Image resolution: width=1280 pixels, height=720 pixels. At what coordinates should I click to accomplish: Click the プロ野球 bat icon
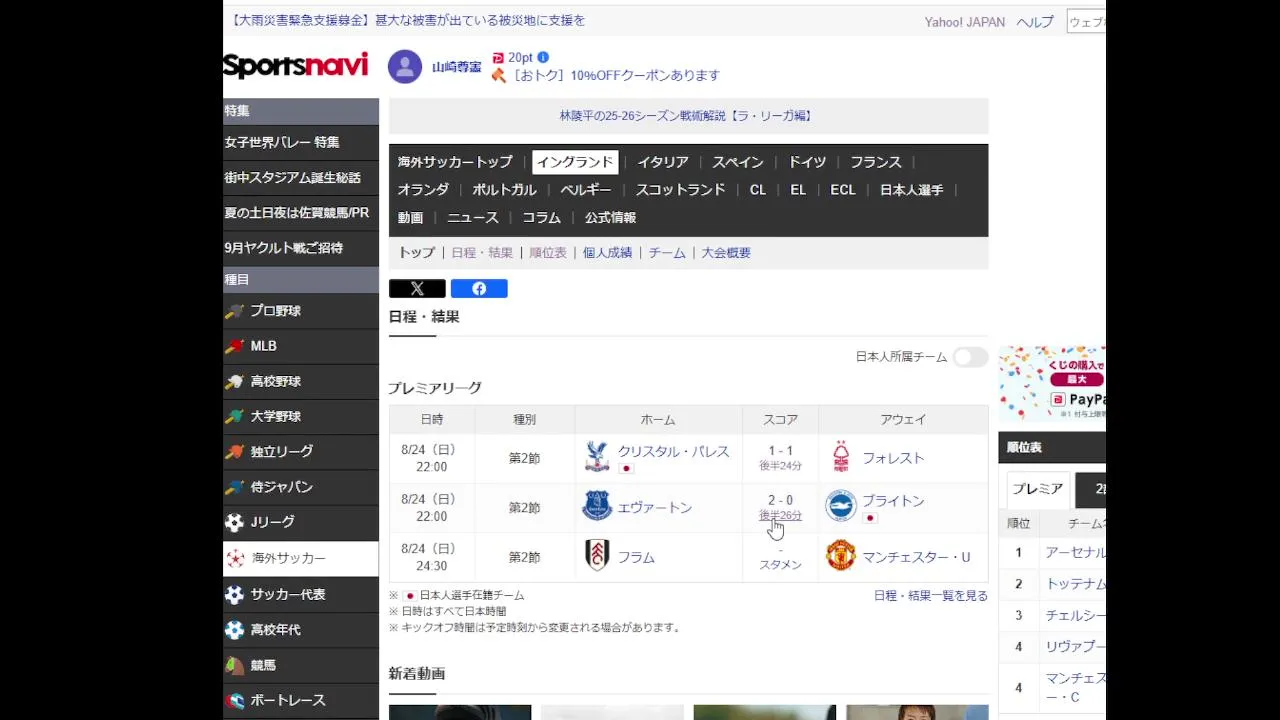pos(234,311)
